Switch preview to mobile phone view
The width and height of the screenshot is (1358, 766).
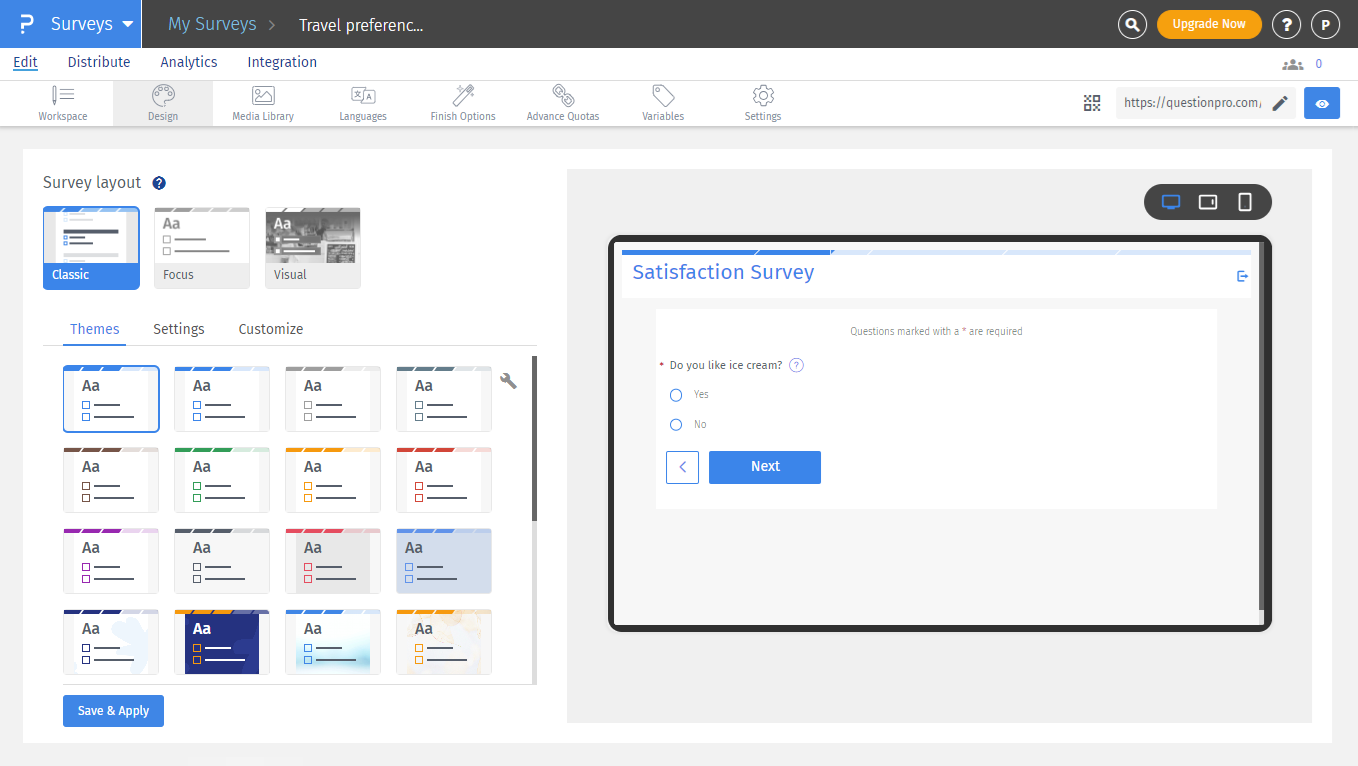pyautogui.click(x=1244, y=201)
